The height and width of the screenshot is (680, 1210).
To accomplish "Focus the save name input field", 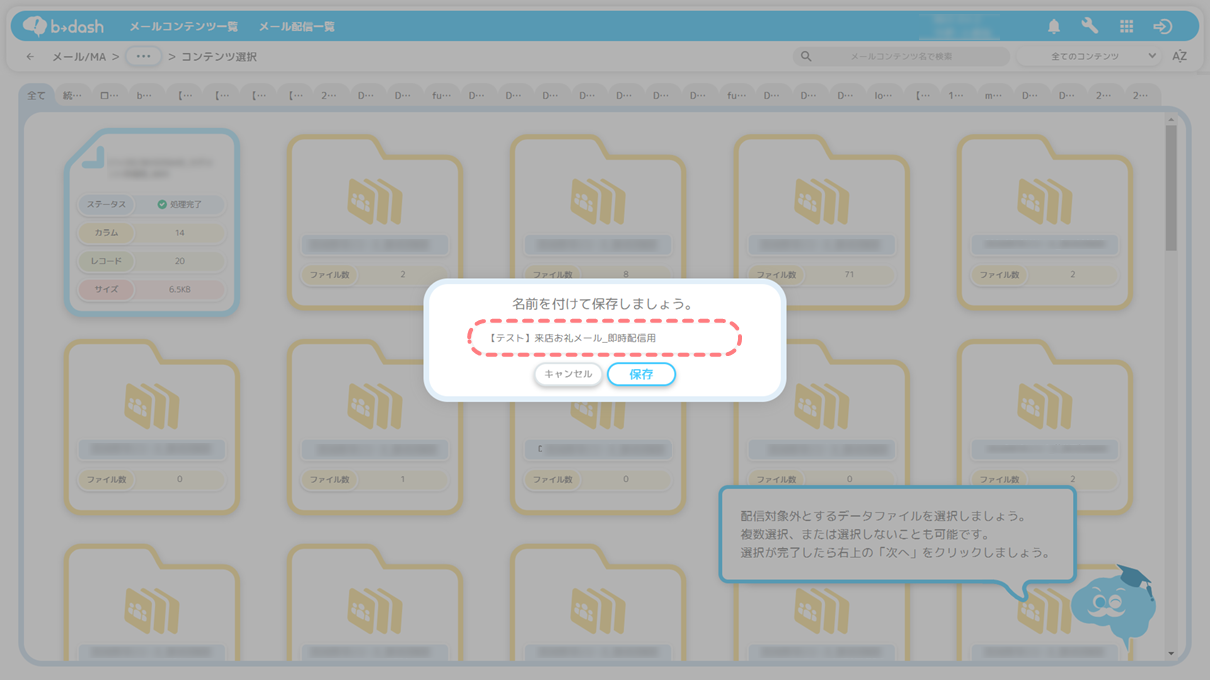I will click(x=604, y=338).
